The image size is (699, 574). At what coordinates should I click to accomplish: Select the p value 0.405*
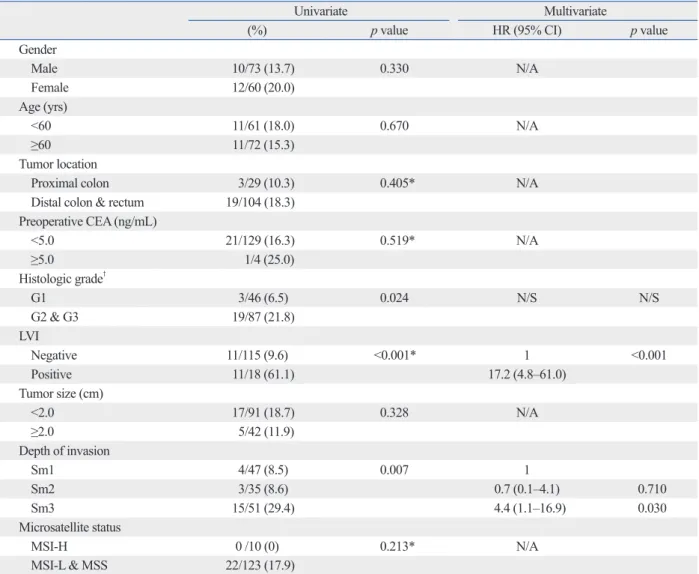click(397, 183)
